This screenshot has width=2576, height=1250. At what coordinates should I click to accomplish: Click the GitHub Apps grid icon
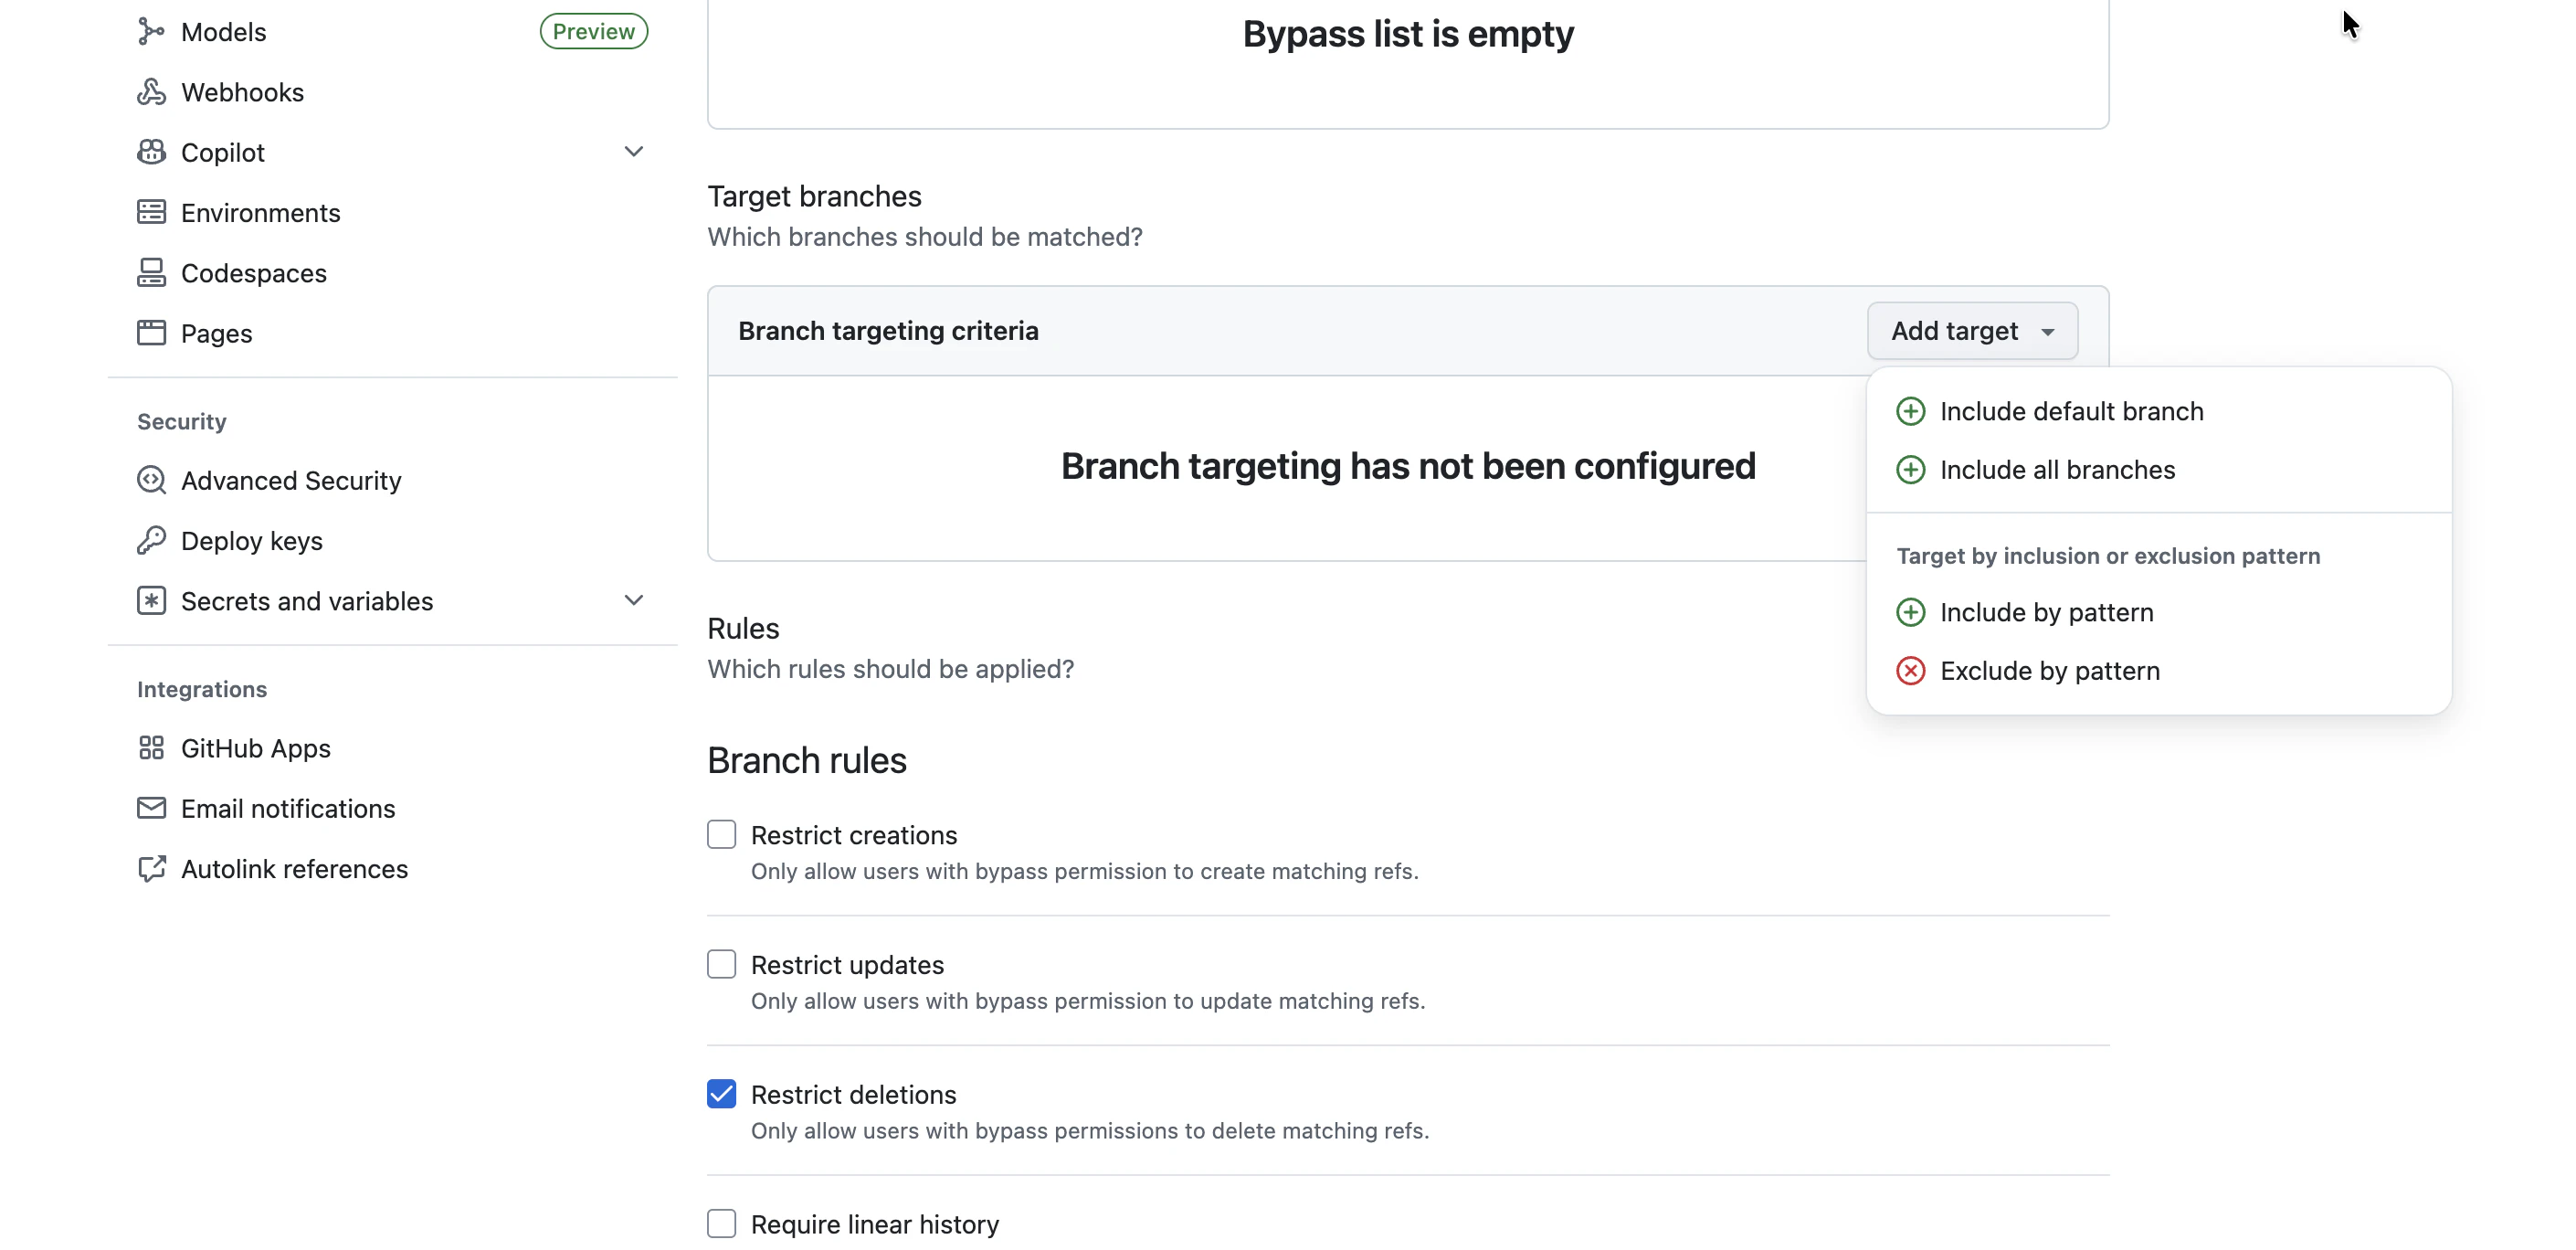click(x=151, y=748)
